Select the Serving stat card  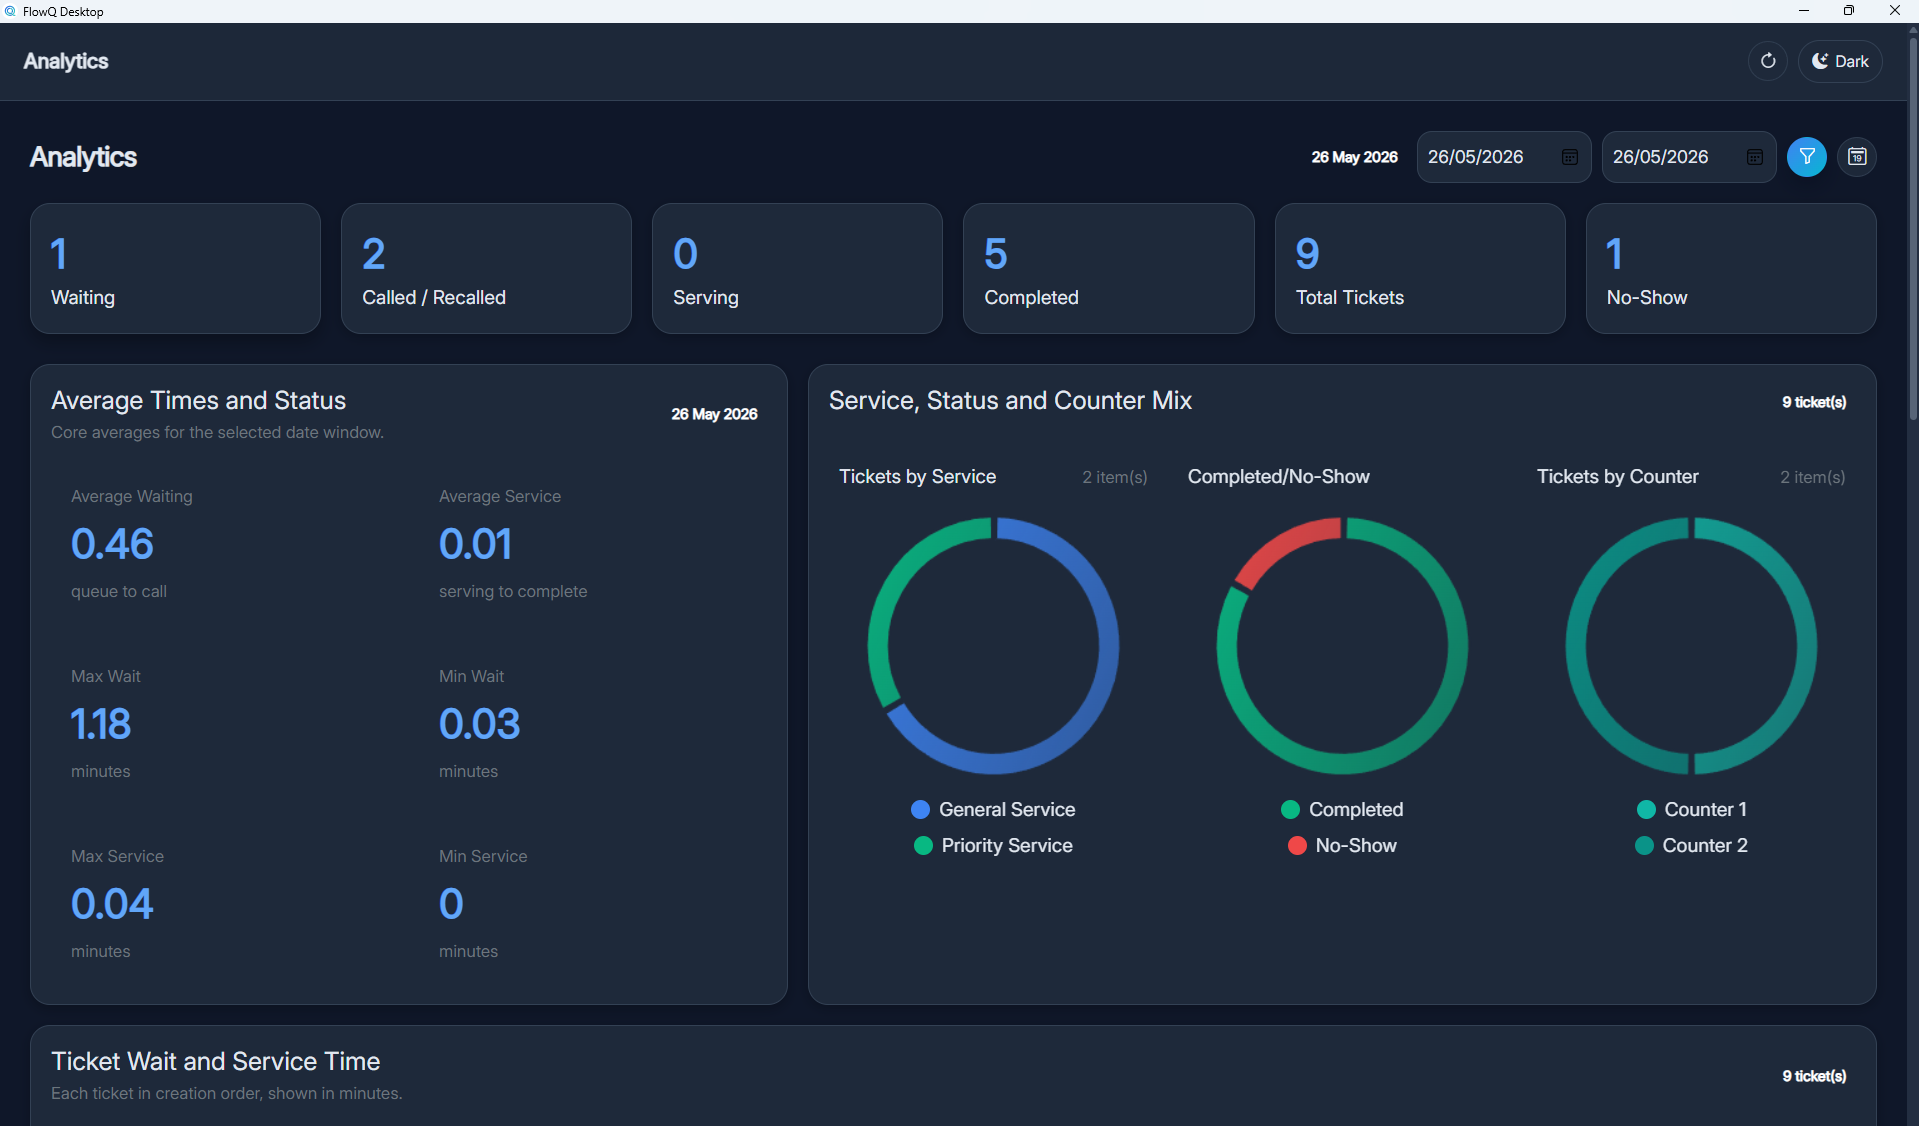pyautogui.click(x=797, y=269)
